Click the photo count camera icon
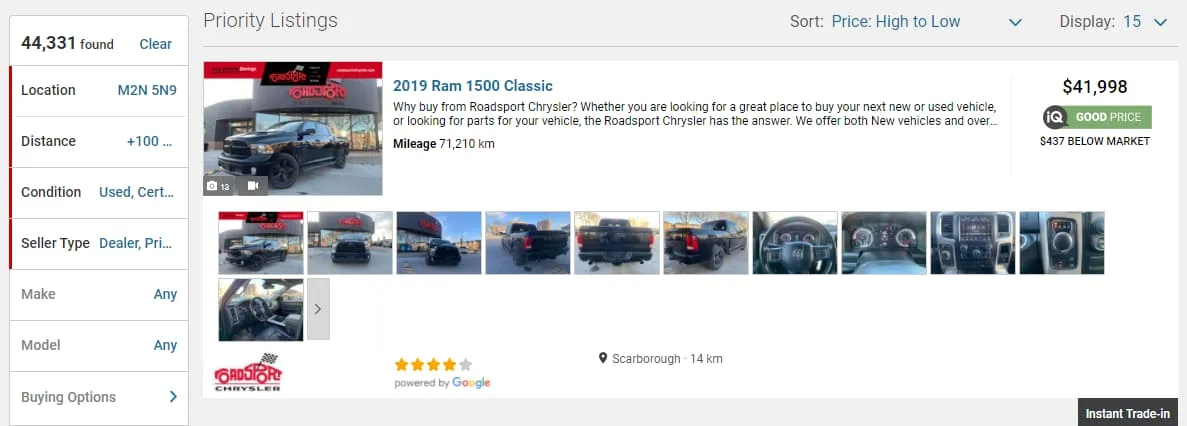 [x=212, y=186]
